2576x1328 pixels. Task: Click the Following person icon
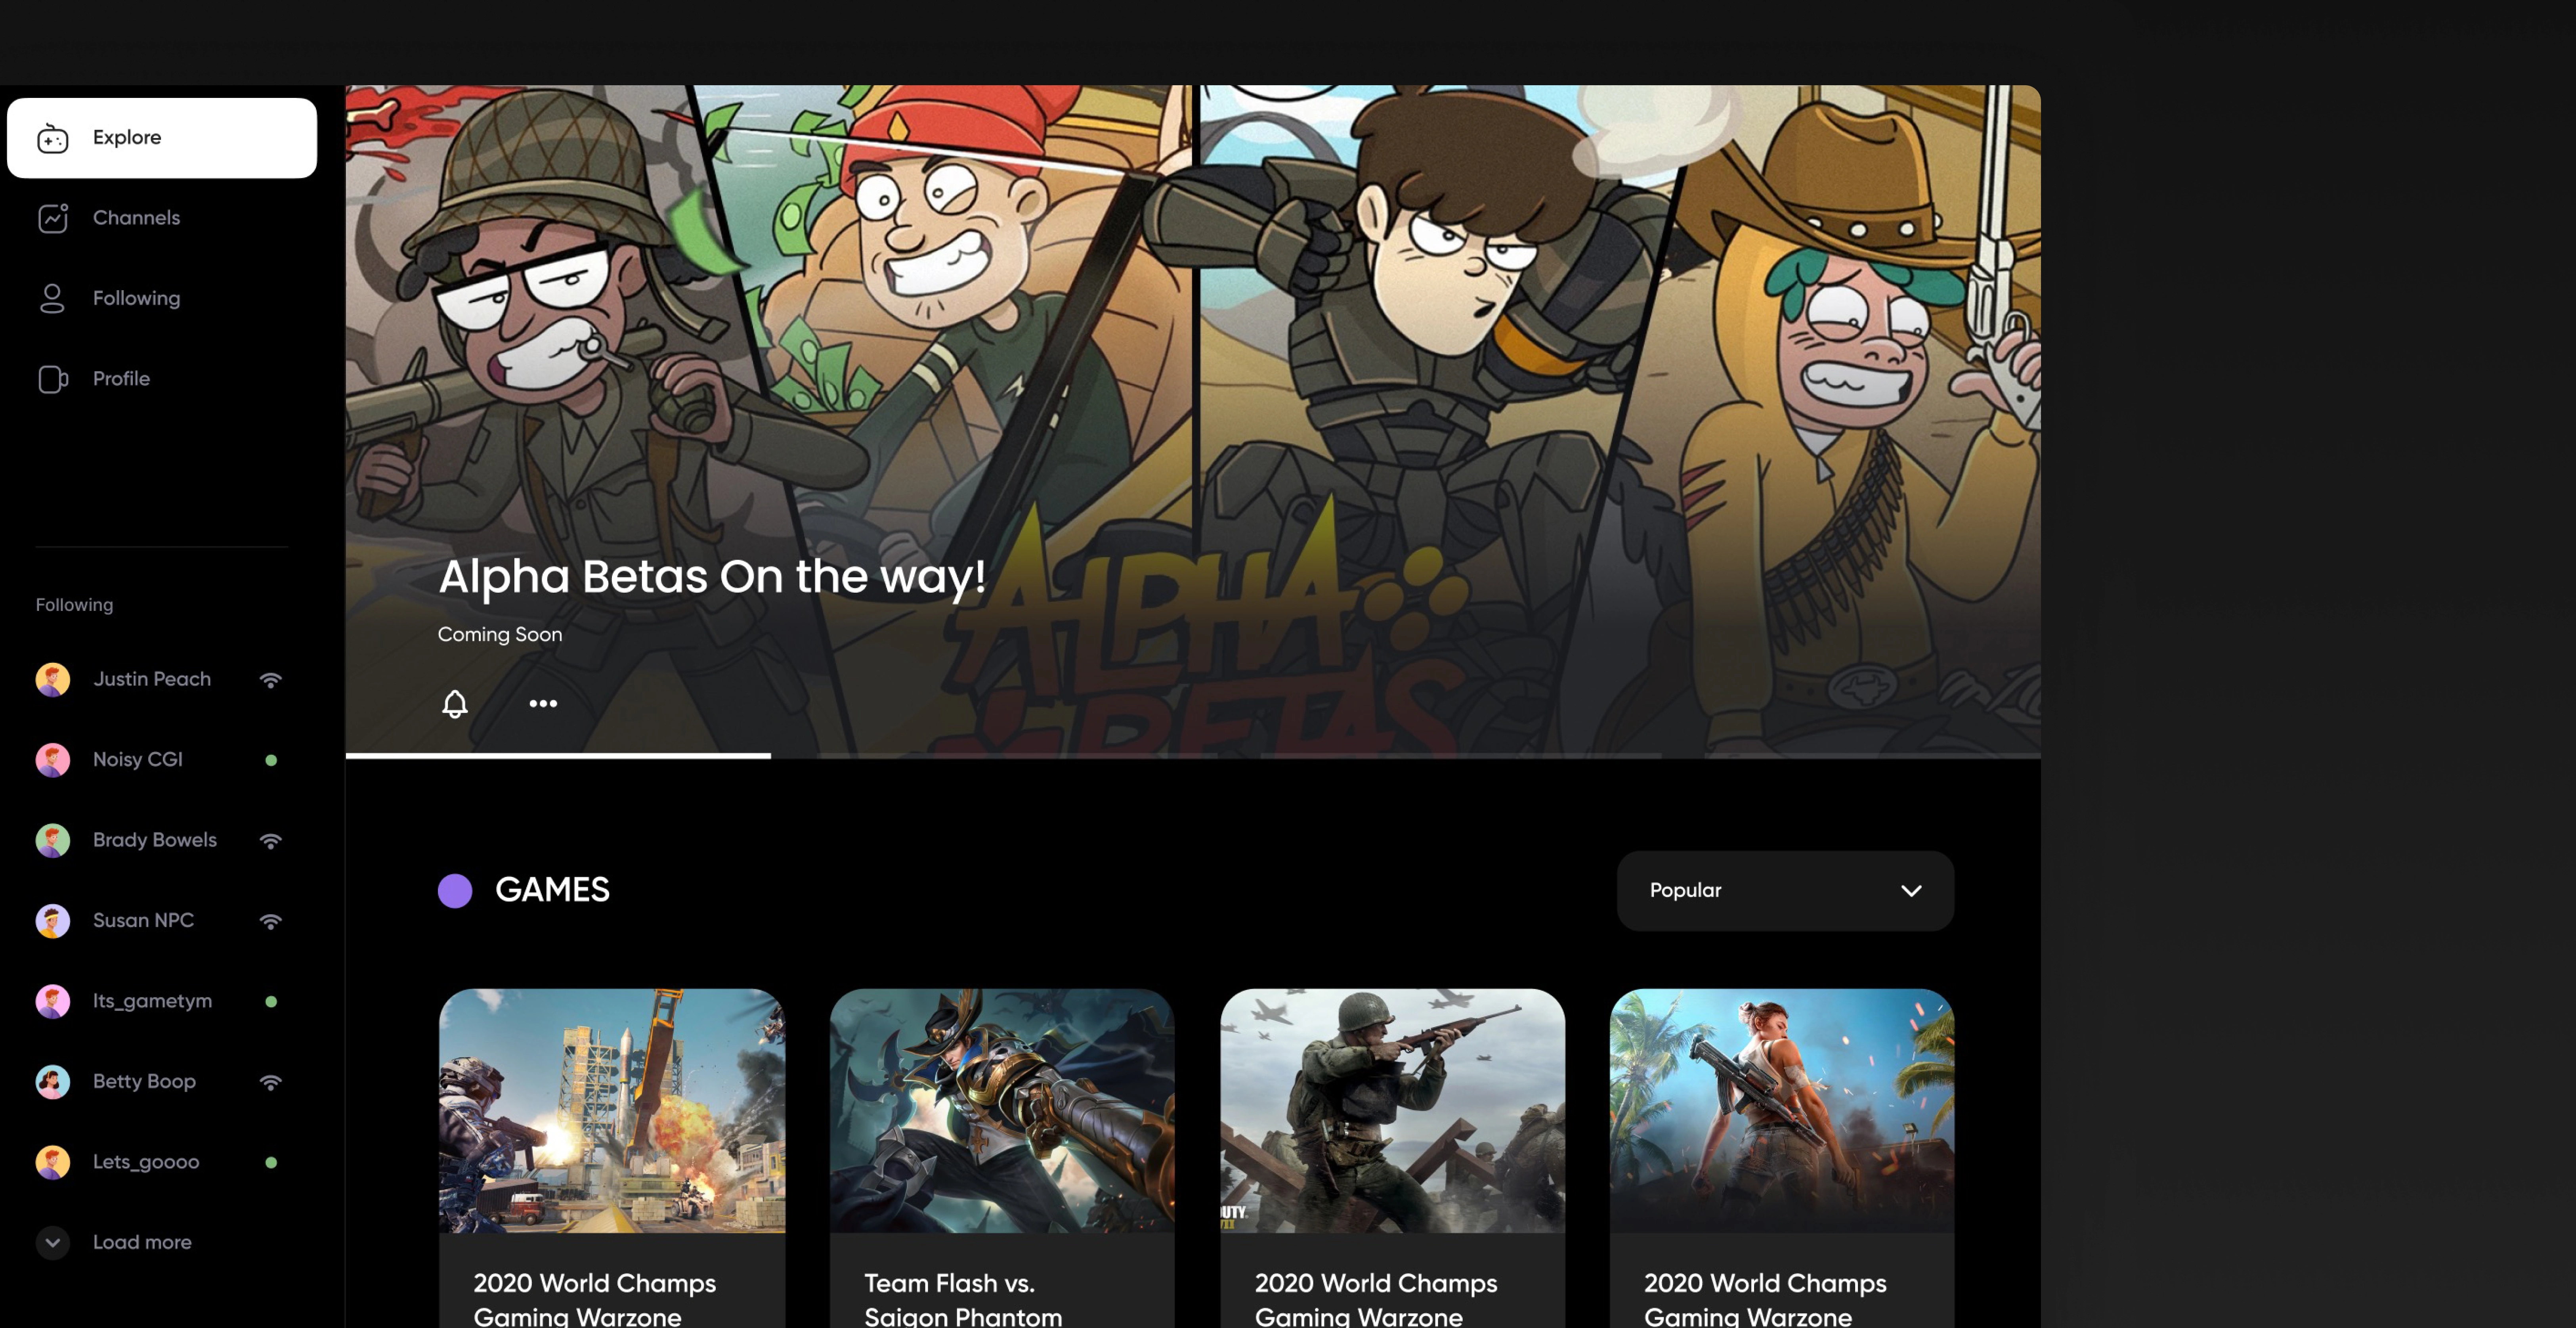tap(52, 298)
